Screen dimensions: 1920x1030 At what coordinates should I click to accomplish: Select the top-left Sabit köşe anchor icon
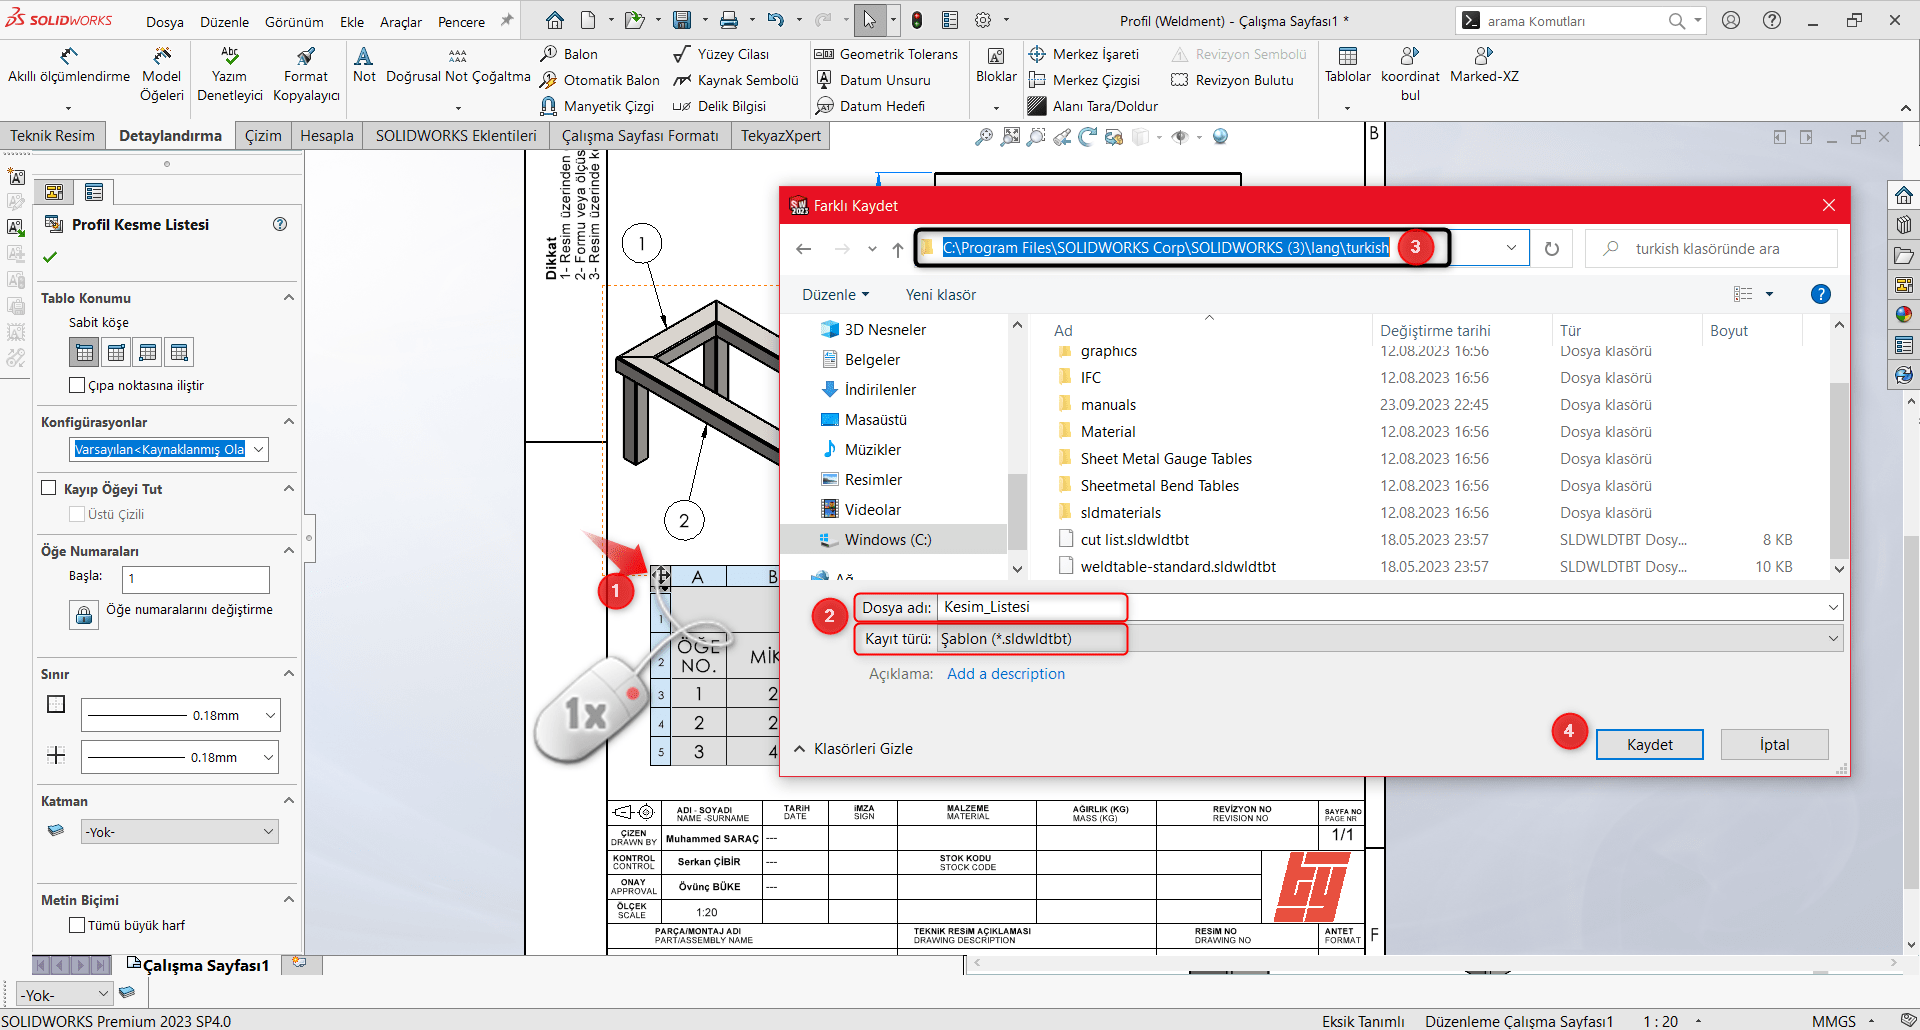click(85, 352)
